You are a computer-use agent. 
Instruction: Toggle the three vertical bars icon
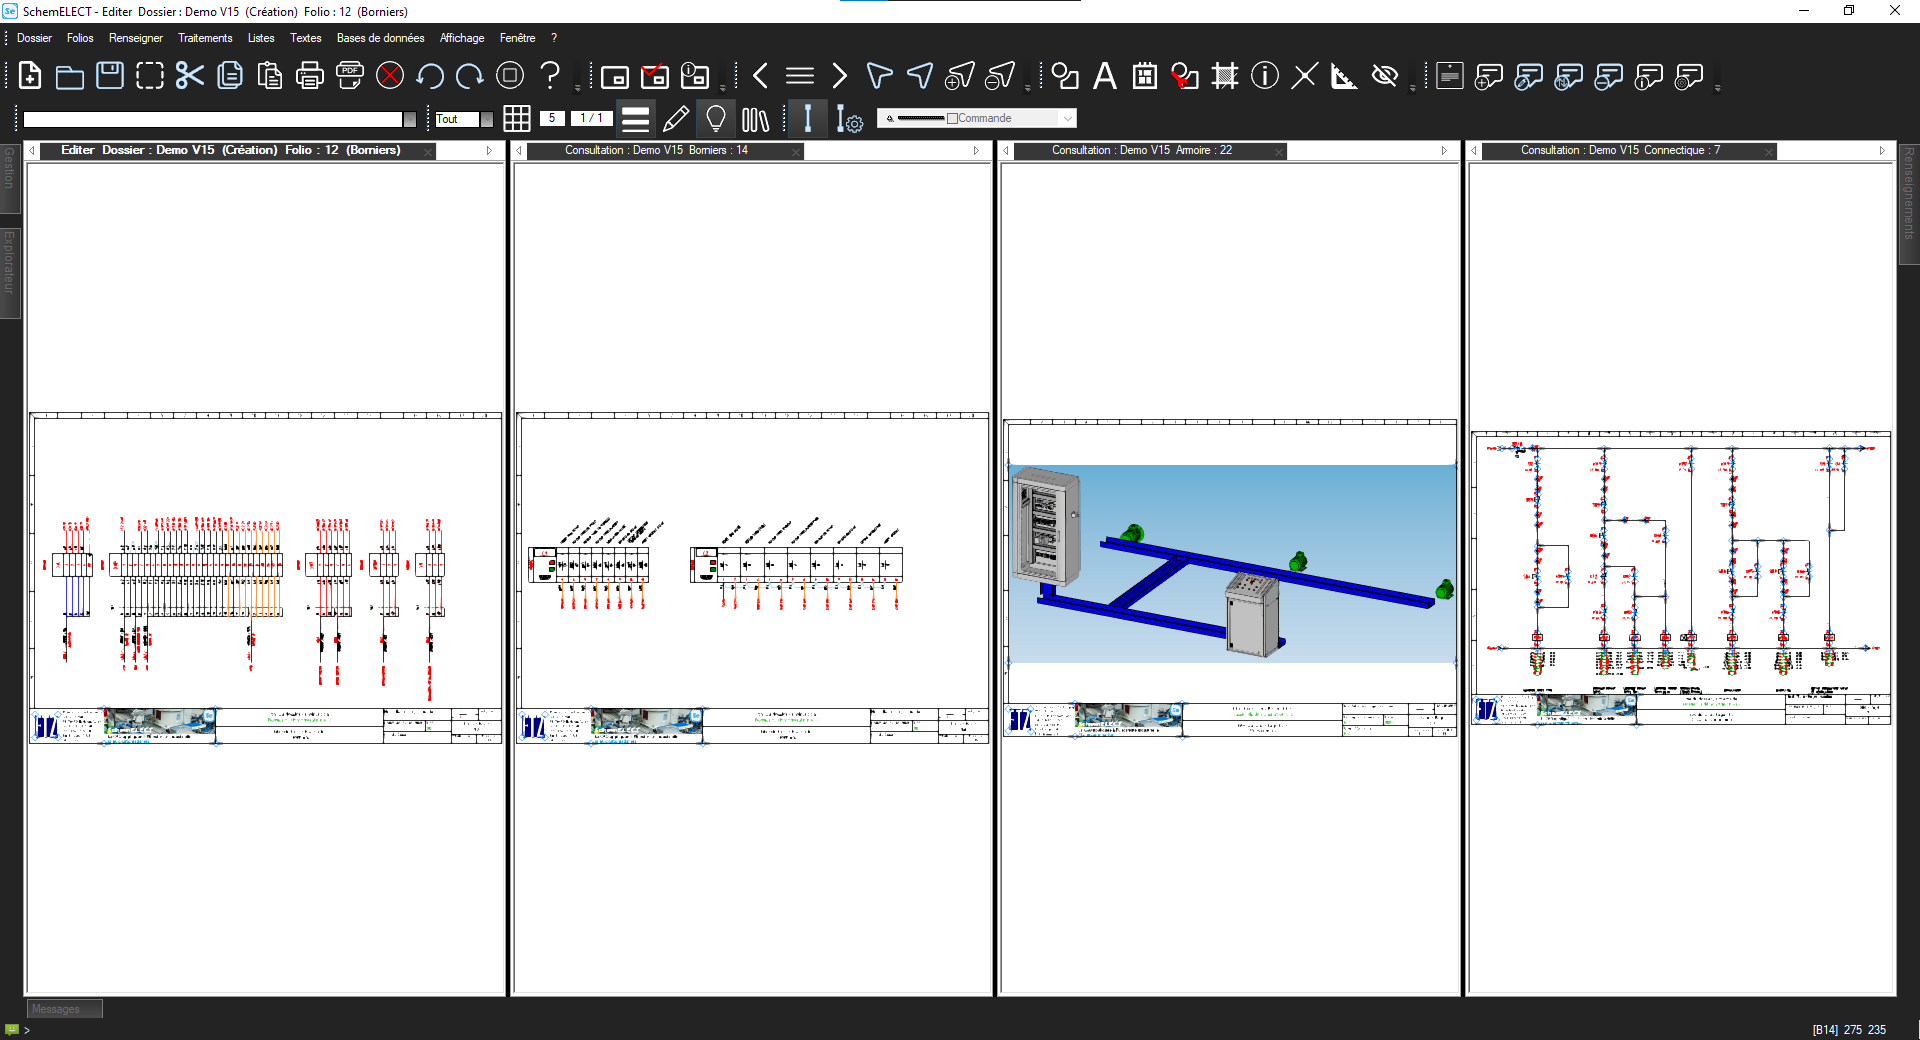tap(756, 119)
